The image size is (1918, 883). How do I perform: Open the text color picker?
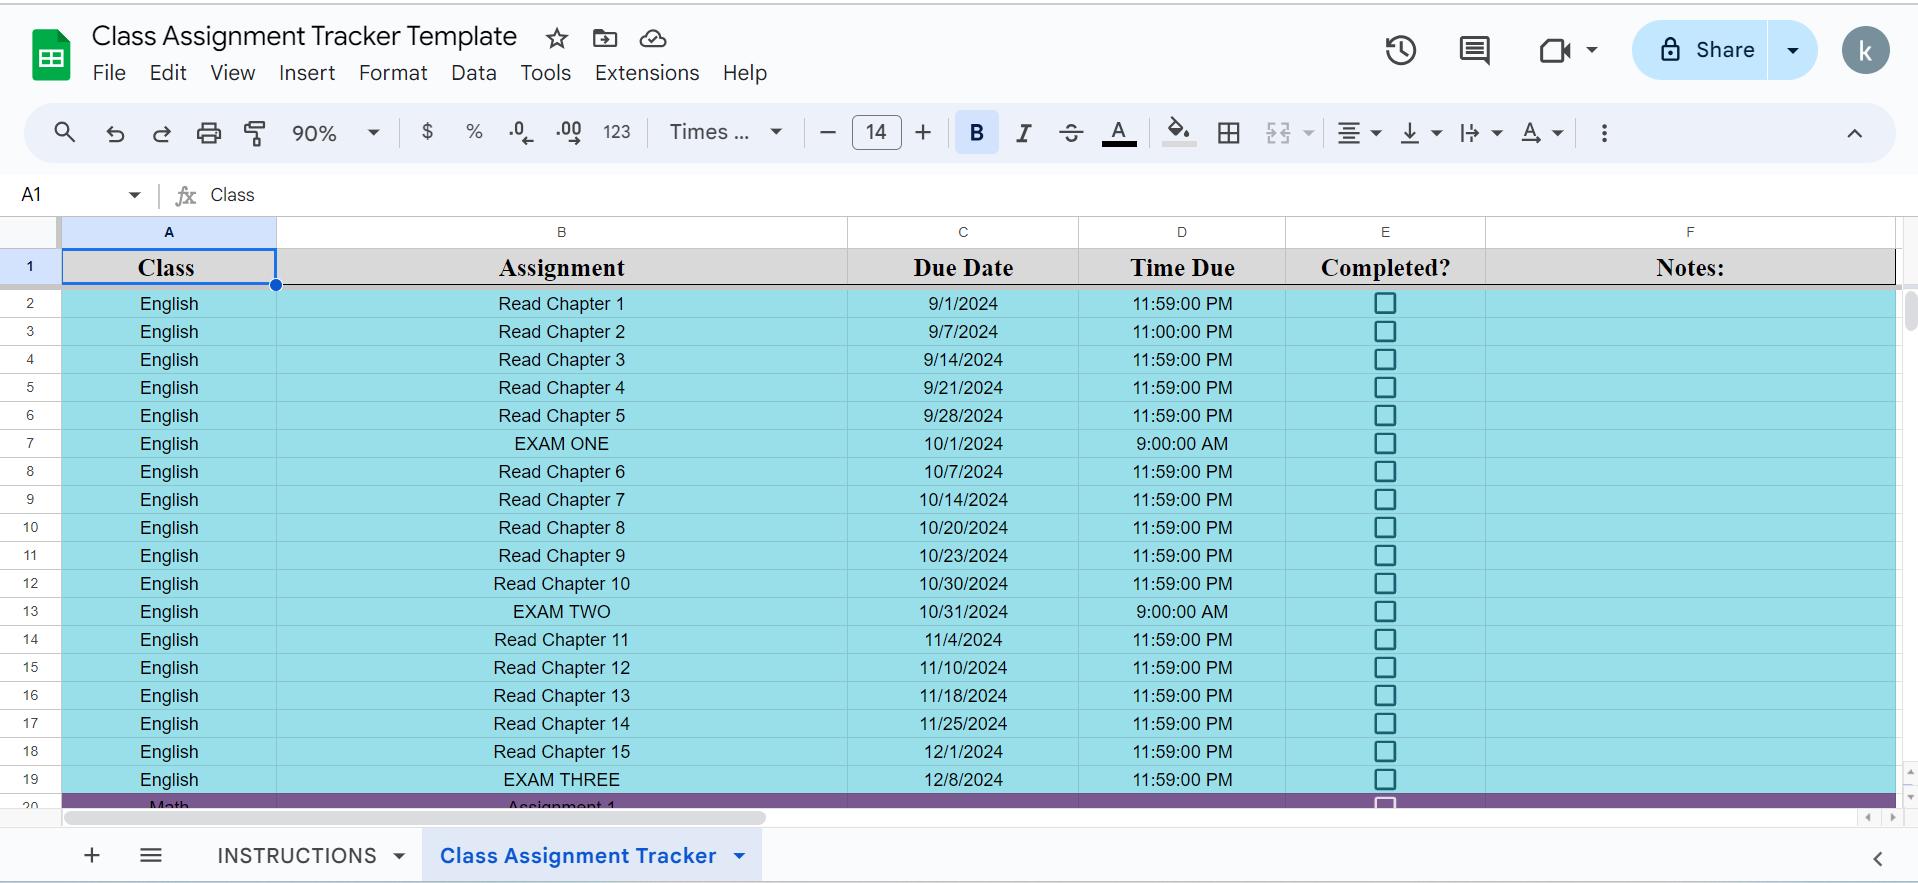(1119, 133)
